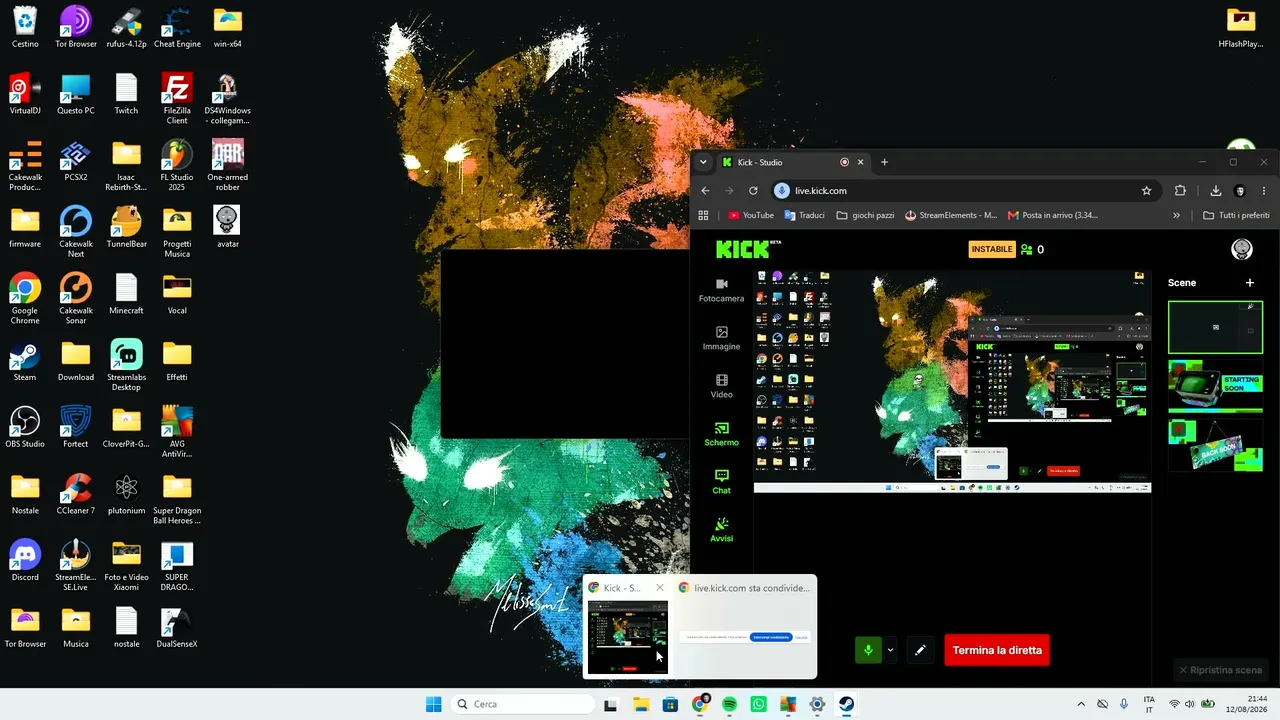Open the YouTube bookmark
1280x720 pixels.
click(751, 215)
